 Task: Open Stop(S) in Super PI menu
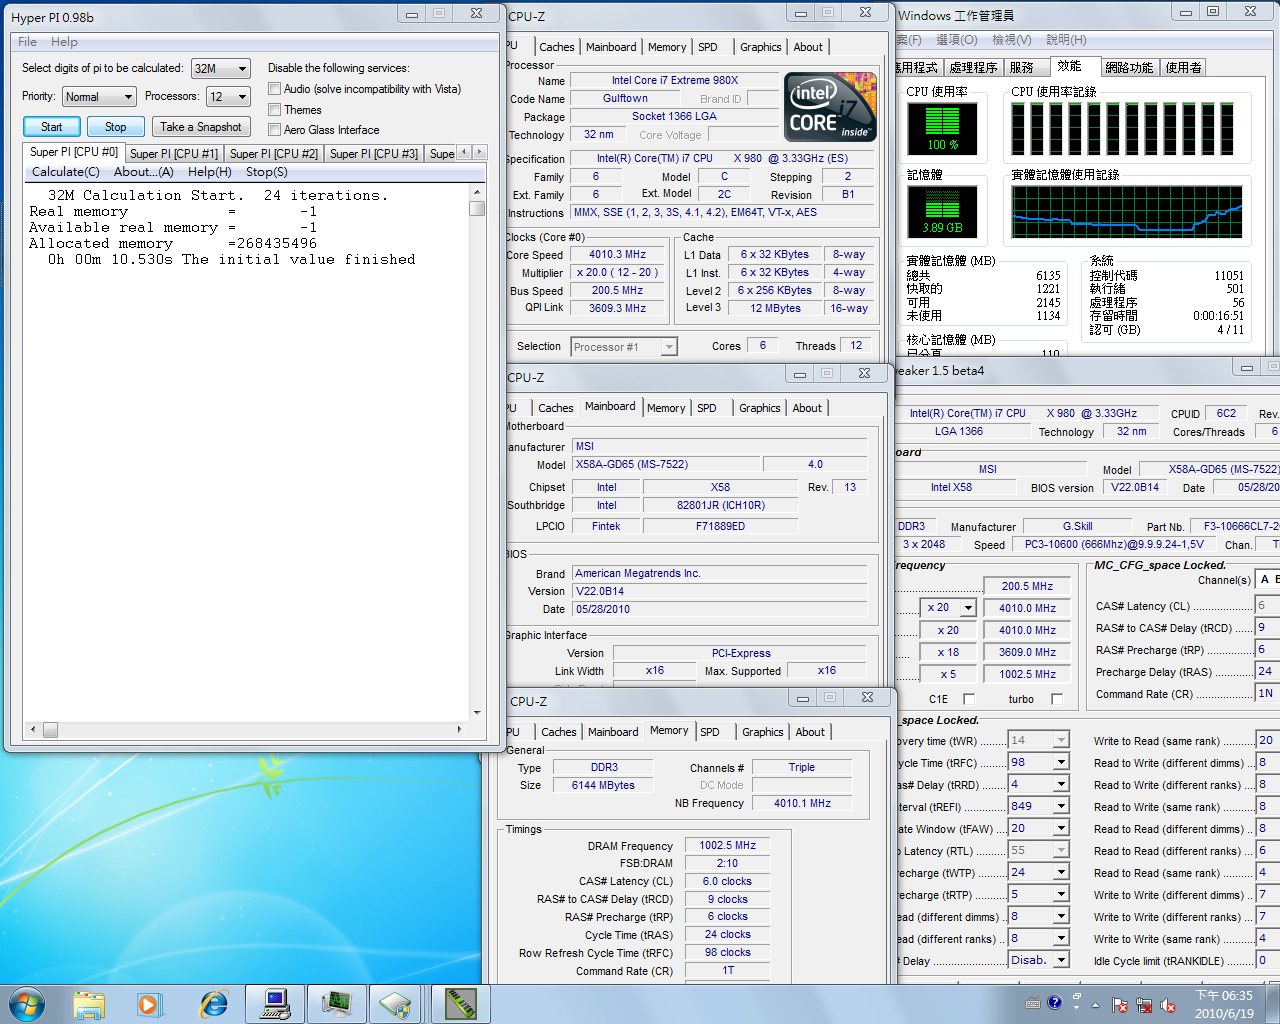(267, 172)
